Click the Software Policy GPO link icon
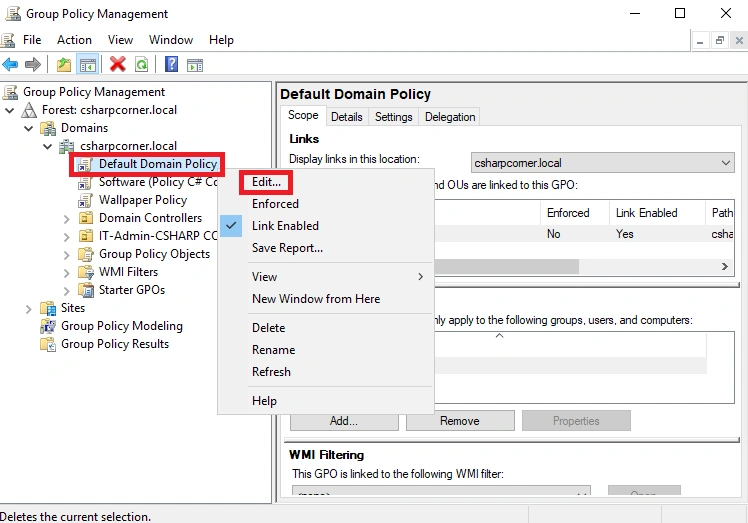748x523 pixels. point(85,183)
